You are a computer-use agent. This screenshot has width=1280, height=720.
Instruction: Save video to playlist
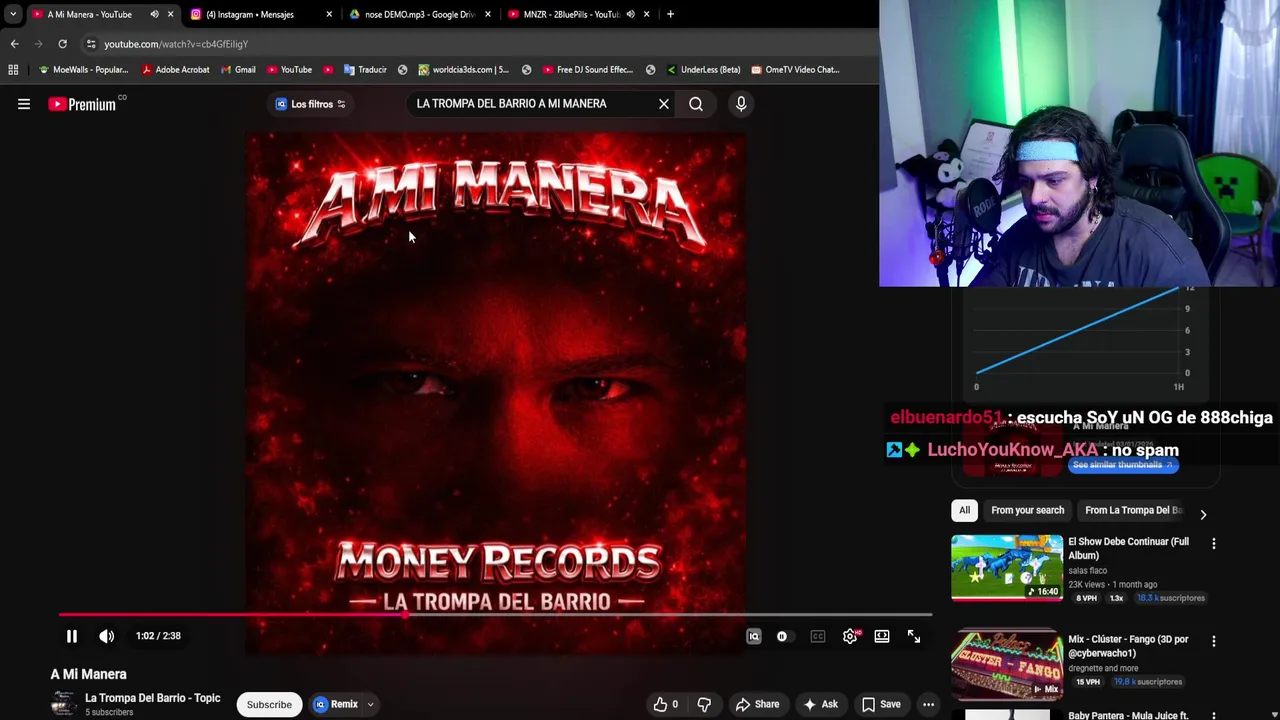point(881,704)
